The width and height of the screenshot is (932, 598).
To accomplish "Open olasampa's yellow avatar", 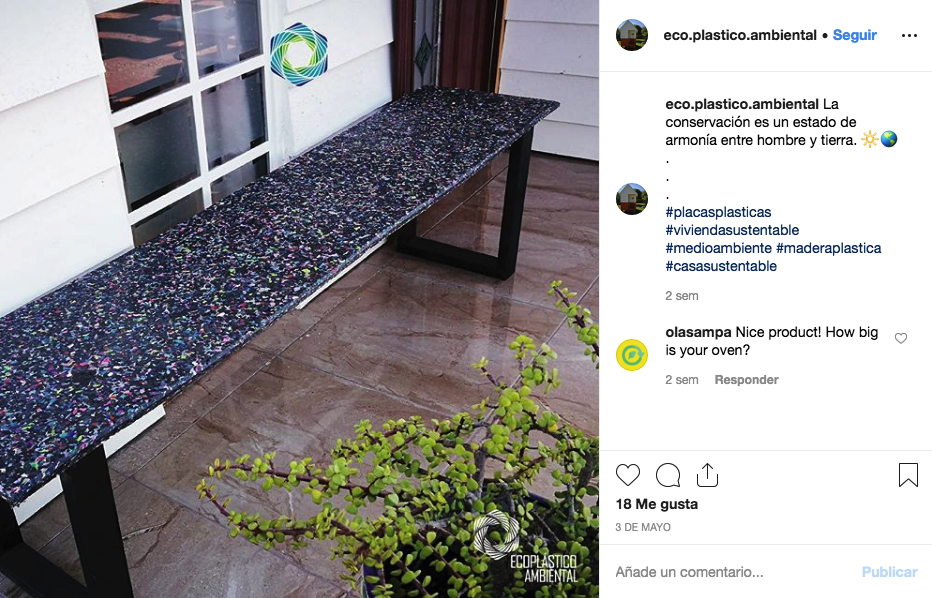I will 632,355.
